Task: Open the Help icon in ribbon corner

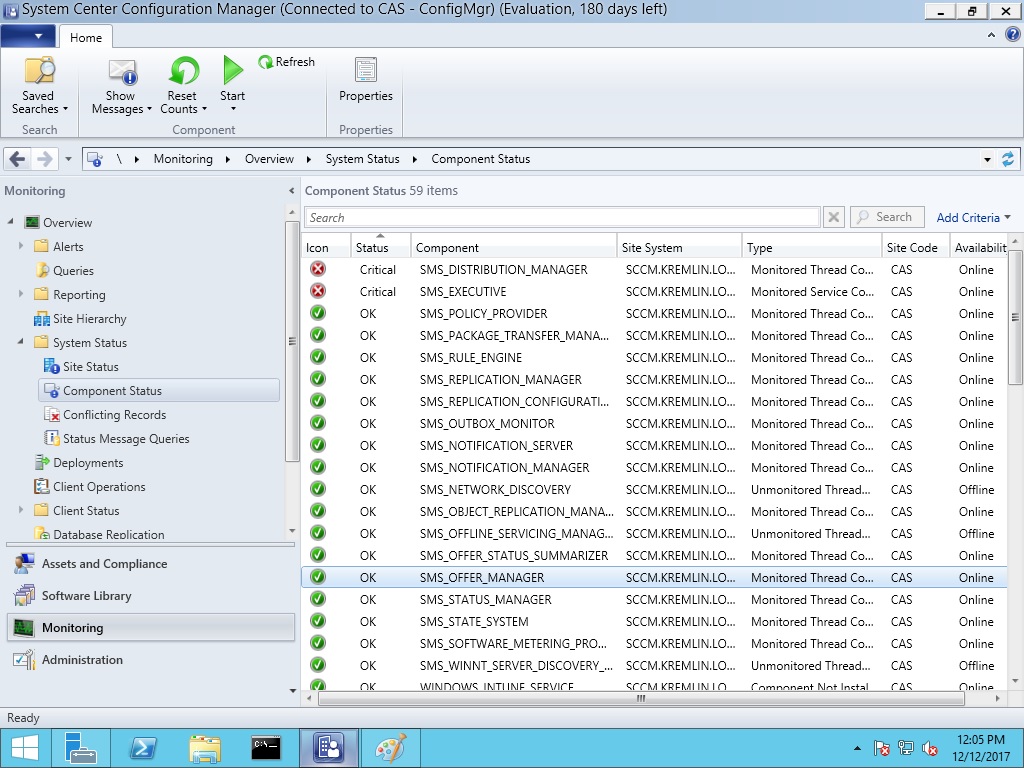Action: 1012,35
